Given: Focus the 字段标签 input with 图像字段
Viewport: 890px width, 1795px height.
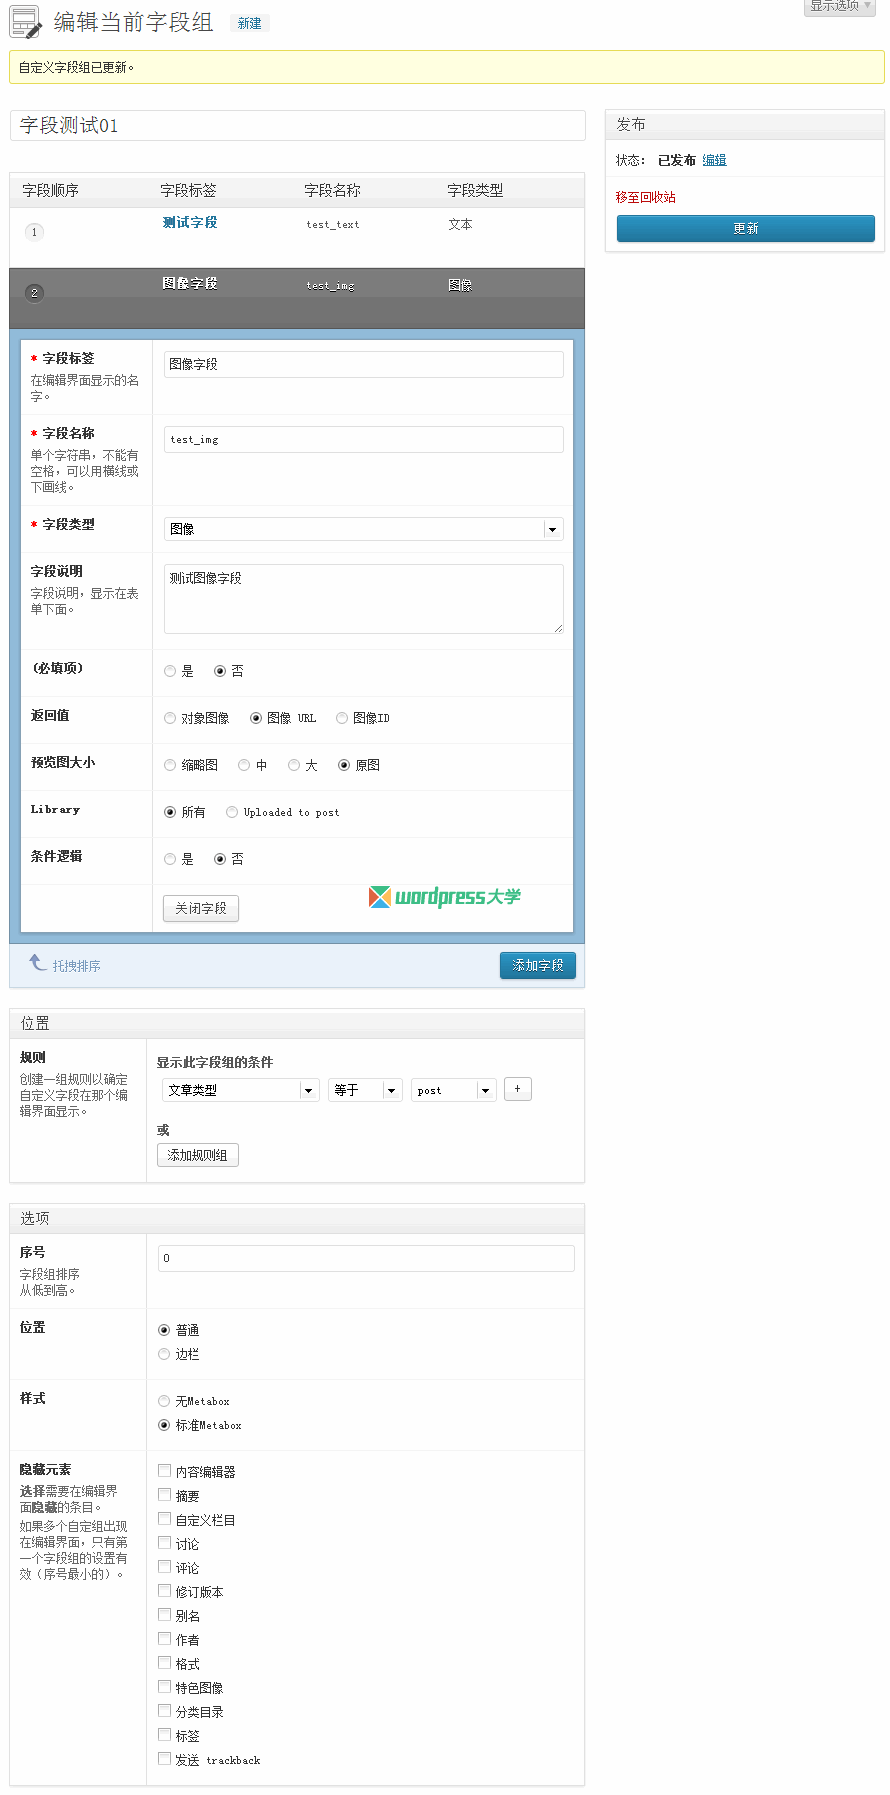Looking at the screenshot, I should pos(364,364).
